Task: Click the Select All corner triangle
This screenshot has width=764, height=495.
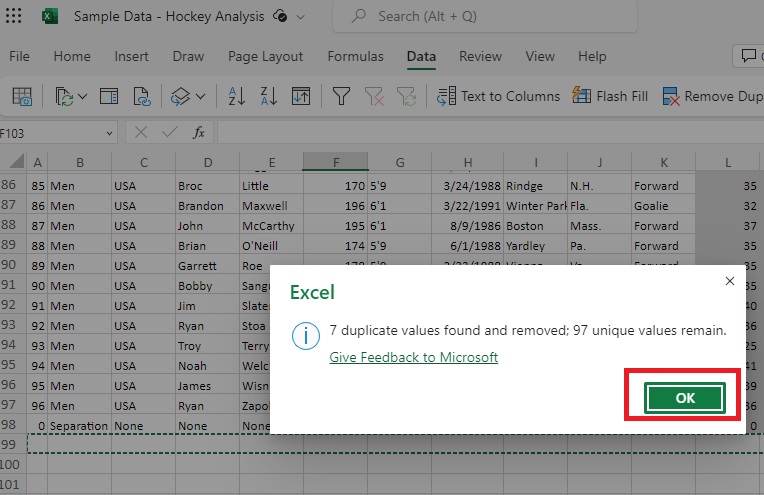Action: tap(17, 161)
